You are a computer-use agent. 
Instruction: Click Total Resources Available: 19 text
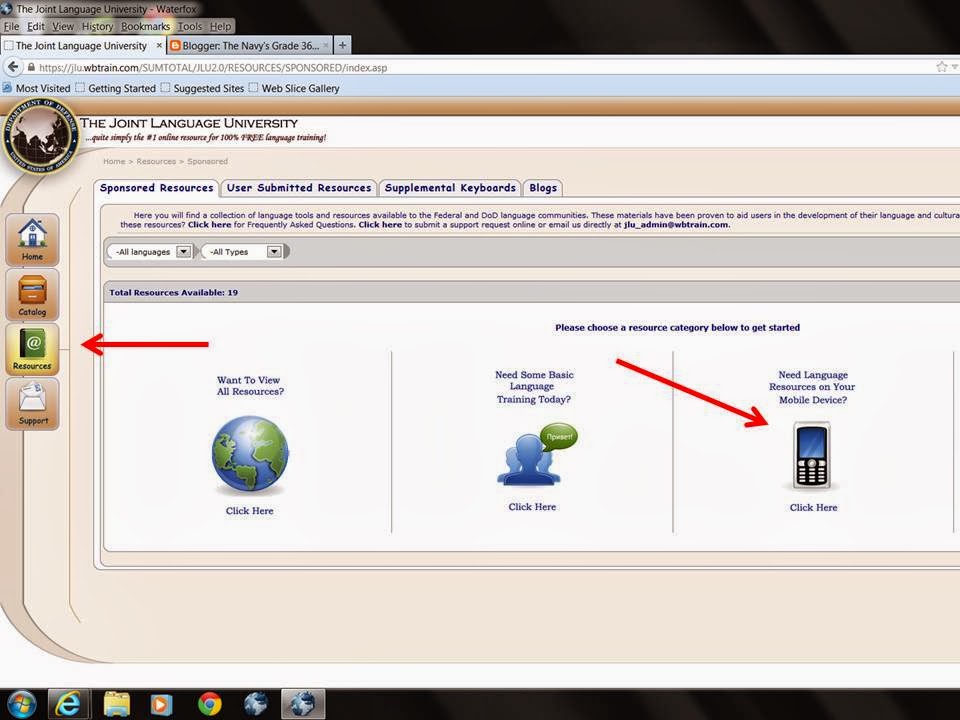(x=174, y=293)
